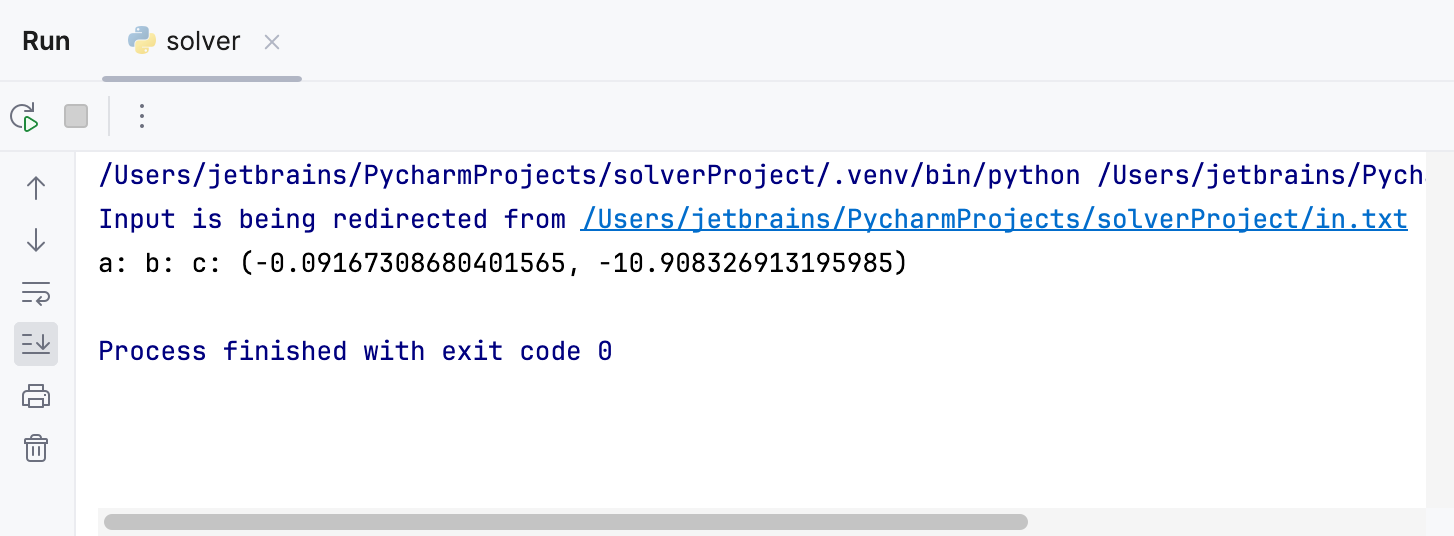Click the horizontal scrollbar thumb
The width and height of the screenshot is (1454, 536).
(x=565, y=521)
